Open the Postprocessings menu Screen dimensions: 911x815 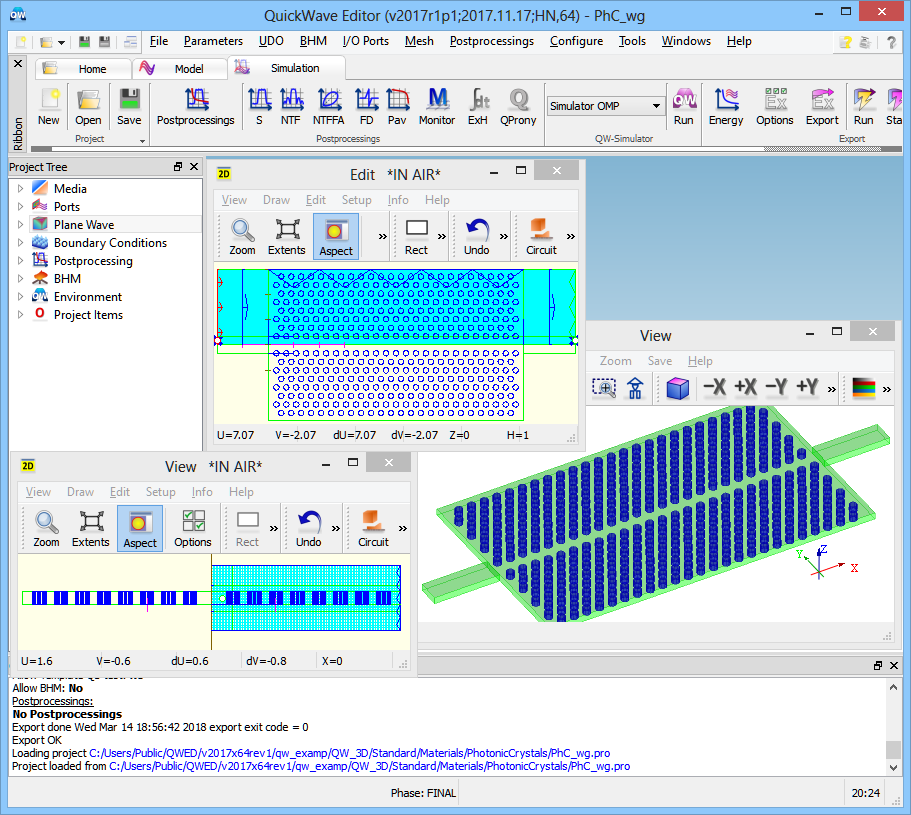491,41
